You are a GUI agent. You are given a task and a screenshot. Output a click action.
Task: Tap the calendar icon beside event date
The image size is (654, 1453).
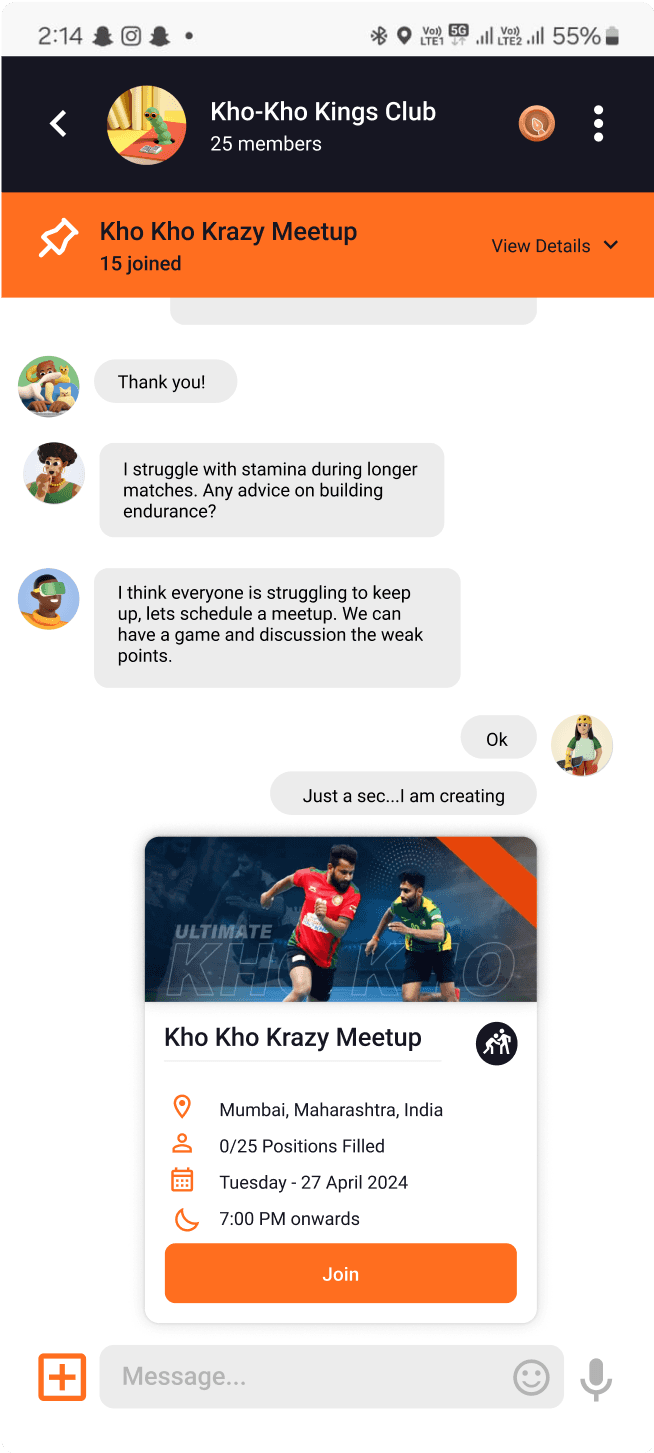pyautogui.click(x=182, y=1181)
